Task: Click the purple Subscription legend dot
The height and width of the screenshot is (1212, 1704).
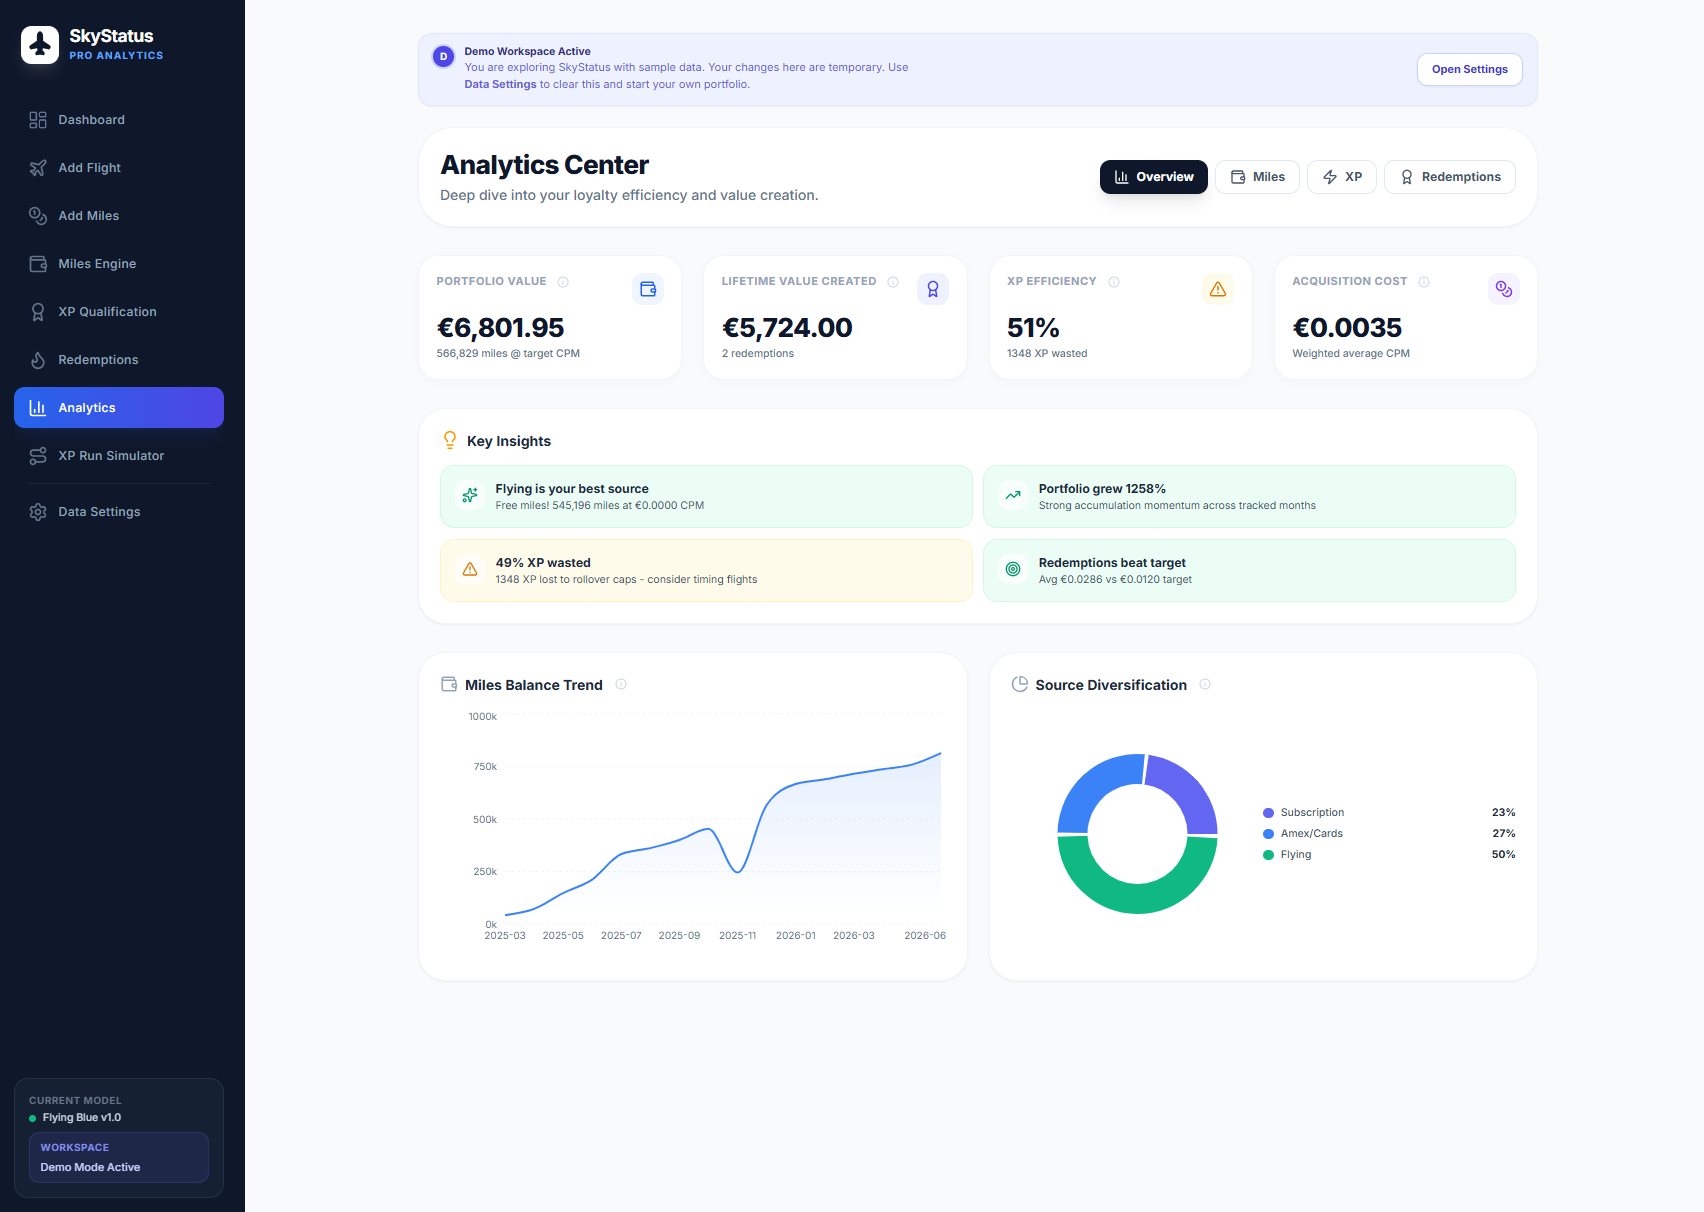Action: pyautogui.click(x=1268, y=813)
